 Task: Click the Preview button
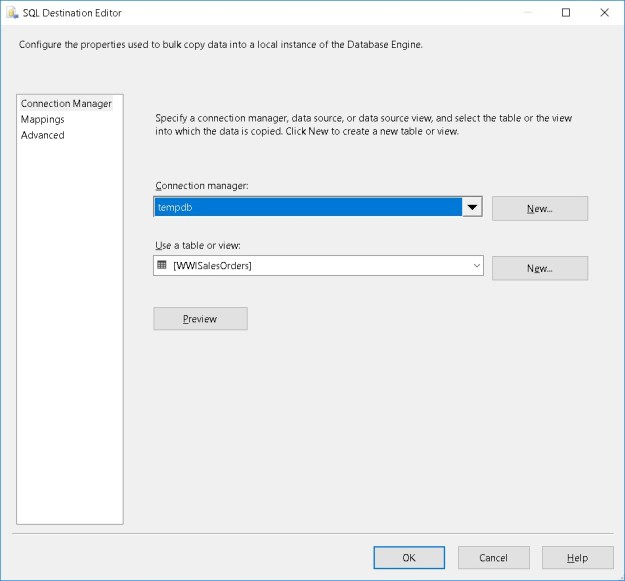[x=200, y=319]
